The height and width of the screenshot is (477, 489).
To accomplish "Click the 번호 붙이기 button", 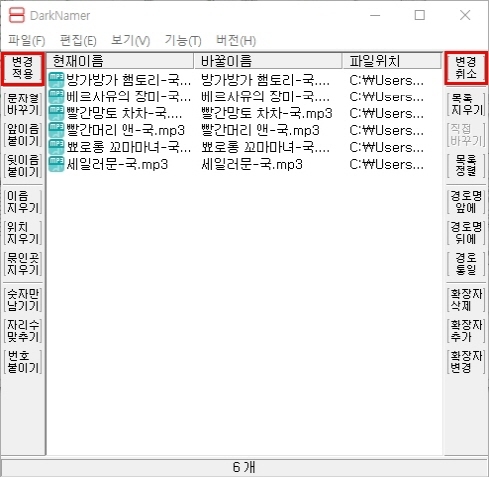I will pos(23,362).
